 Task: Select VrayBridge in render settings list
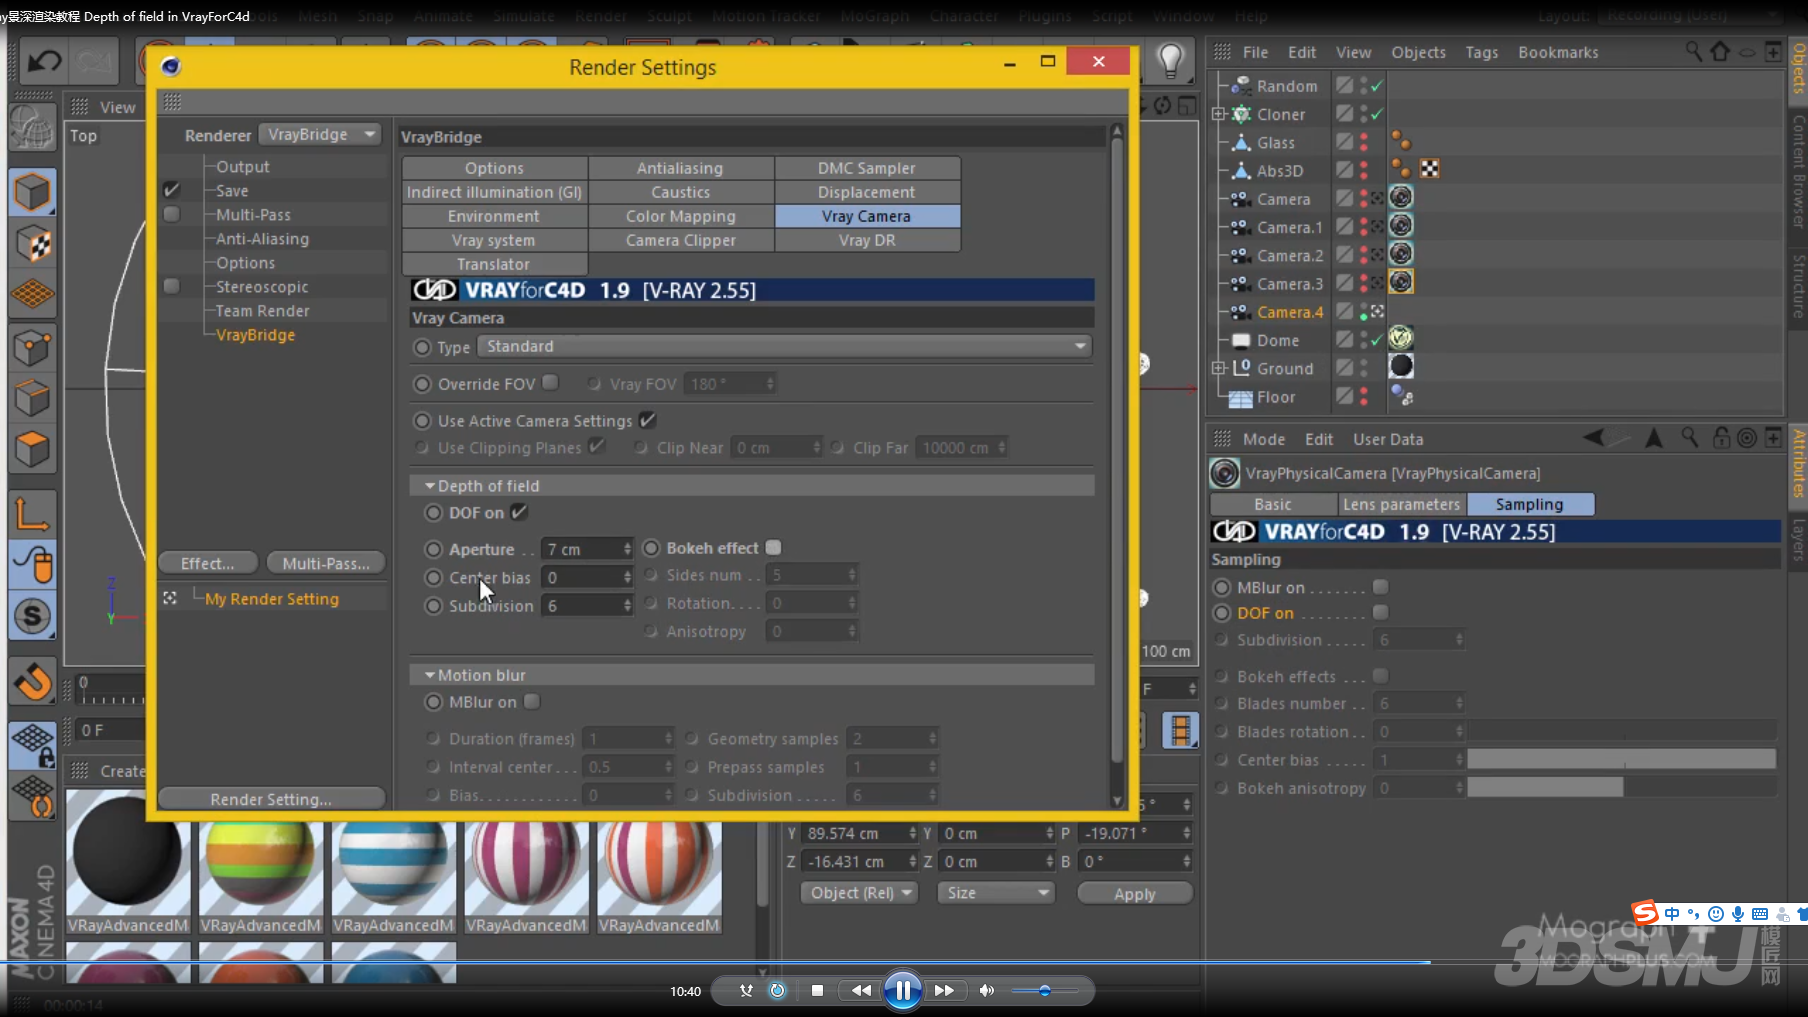[x=256, y=335]
